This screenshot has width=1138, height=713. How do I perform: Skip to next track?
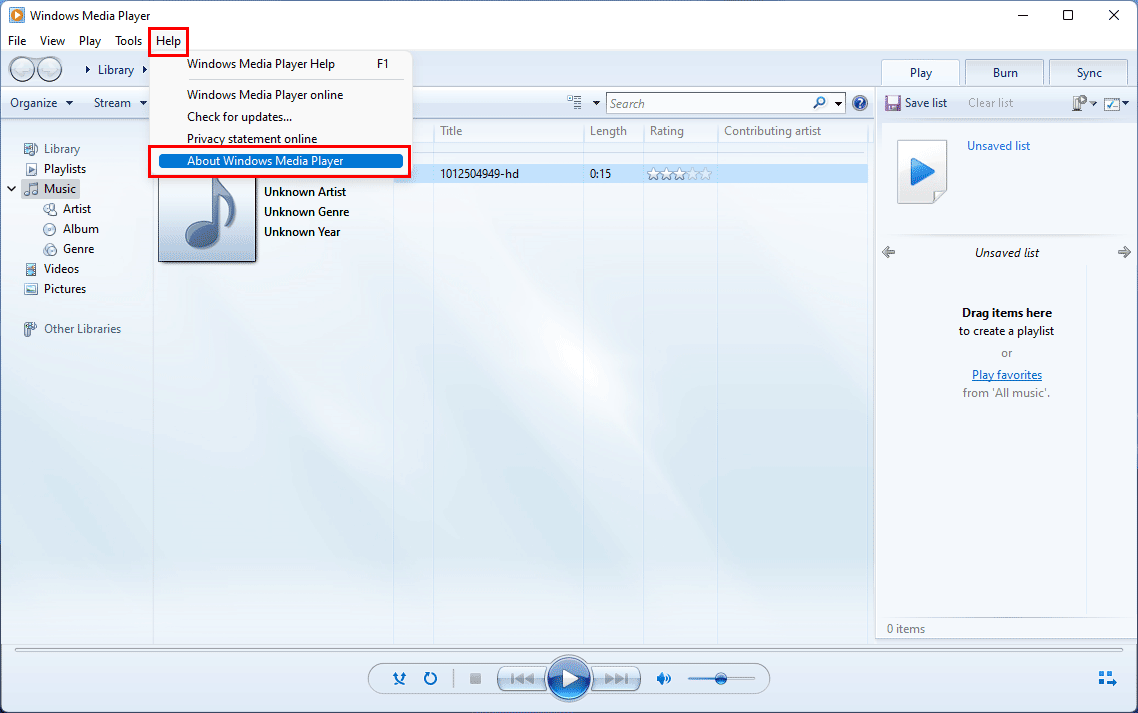point(615,679)
